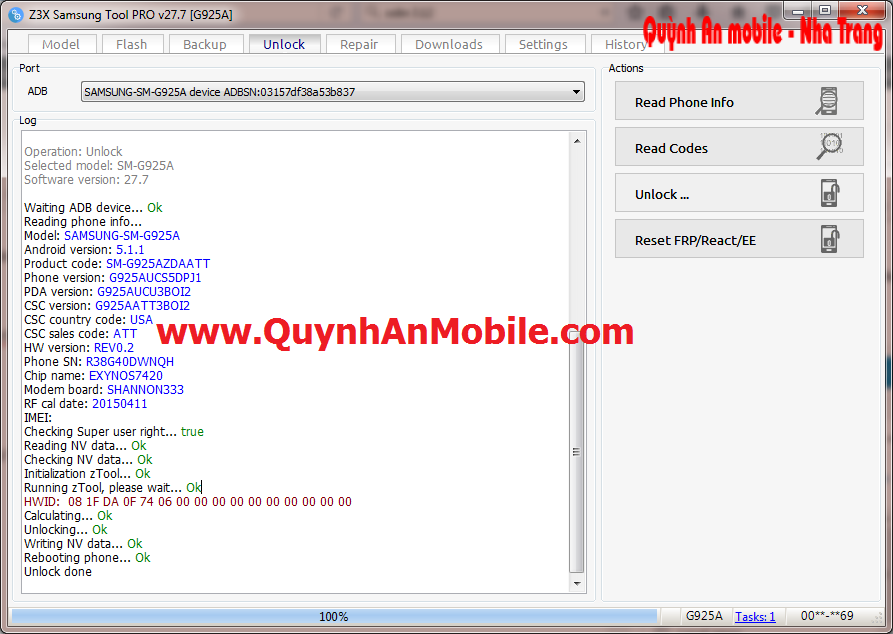The image size is (893, 634).
Task: Open the Tasks: 1 link
Action: click(x=755, y=616)
